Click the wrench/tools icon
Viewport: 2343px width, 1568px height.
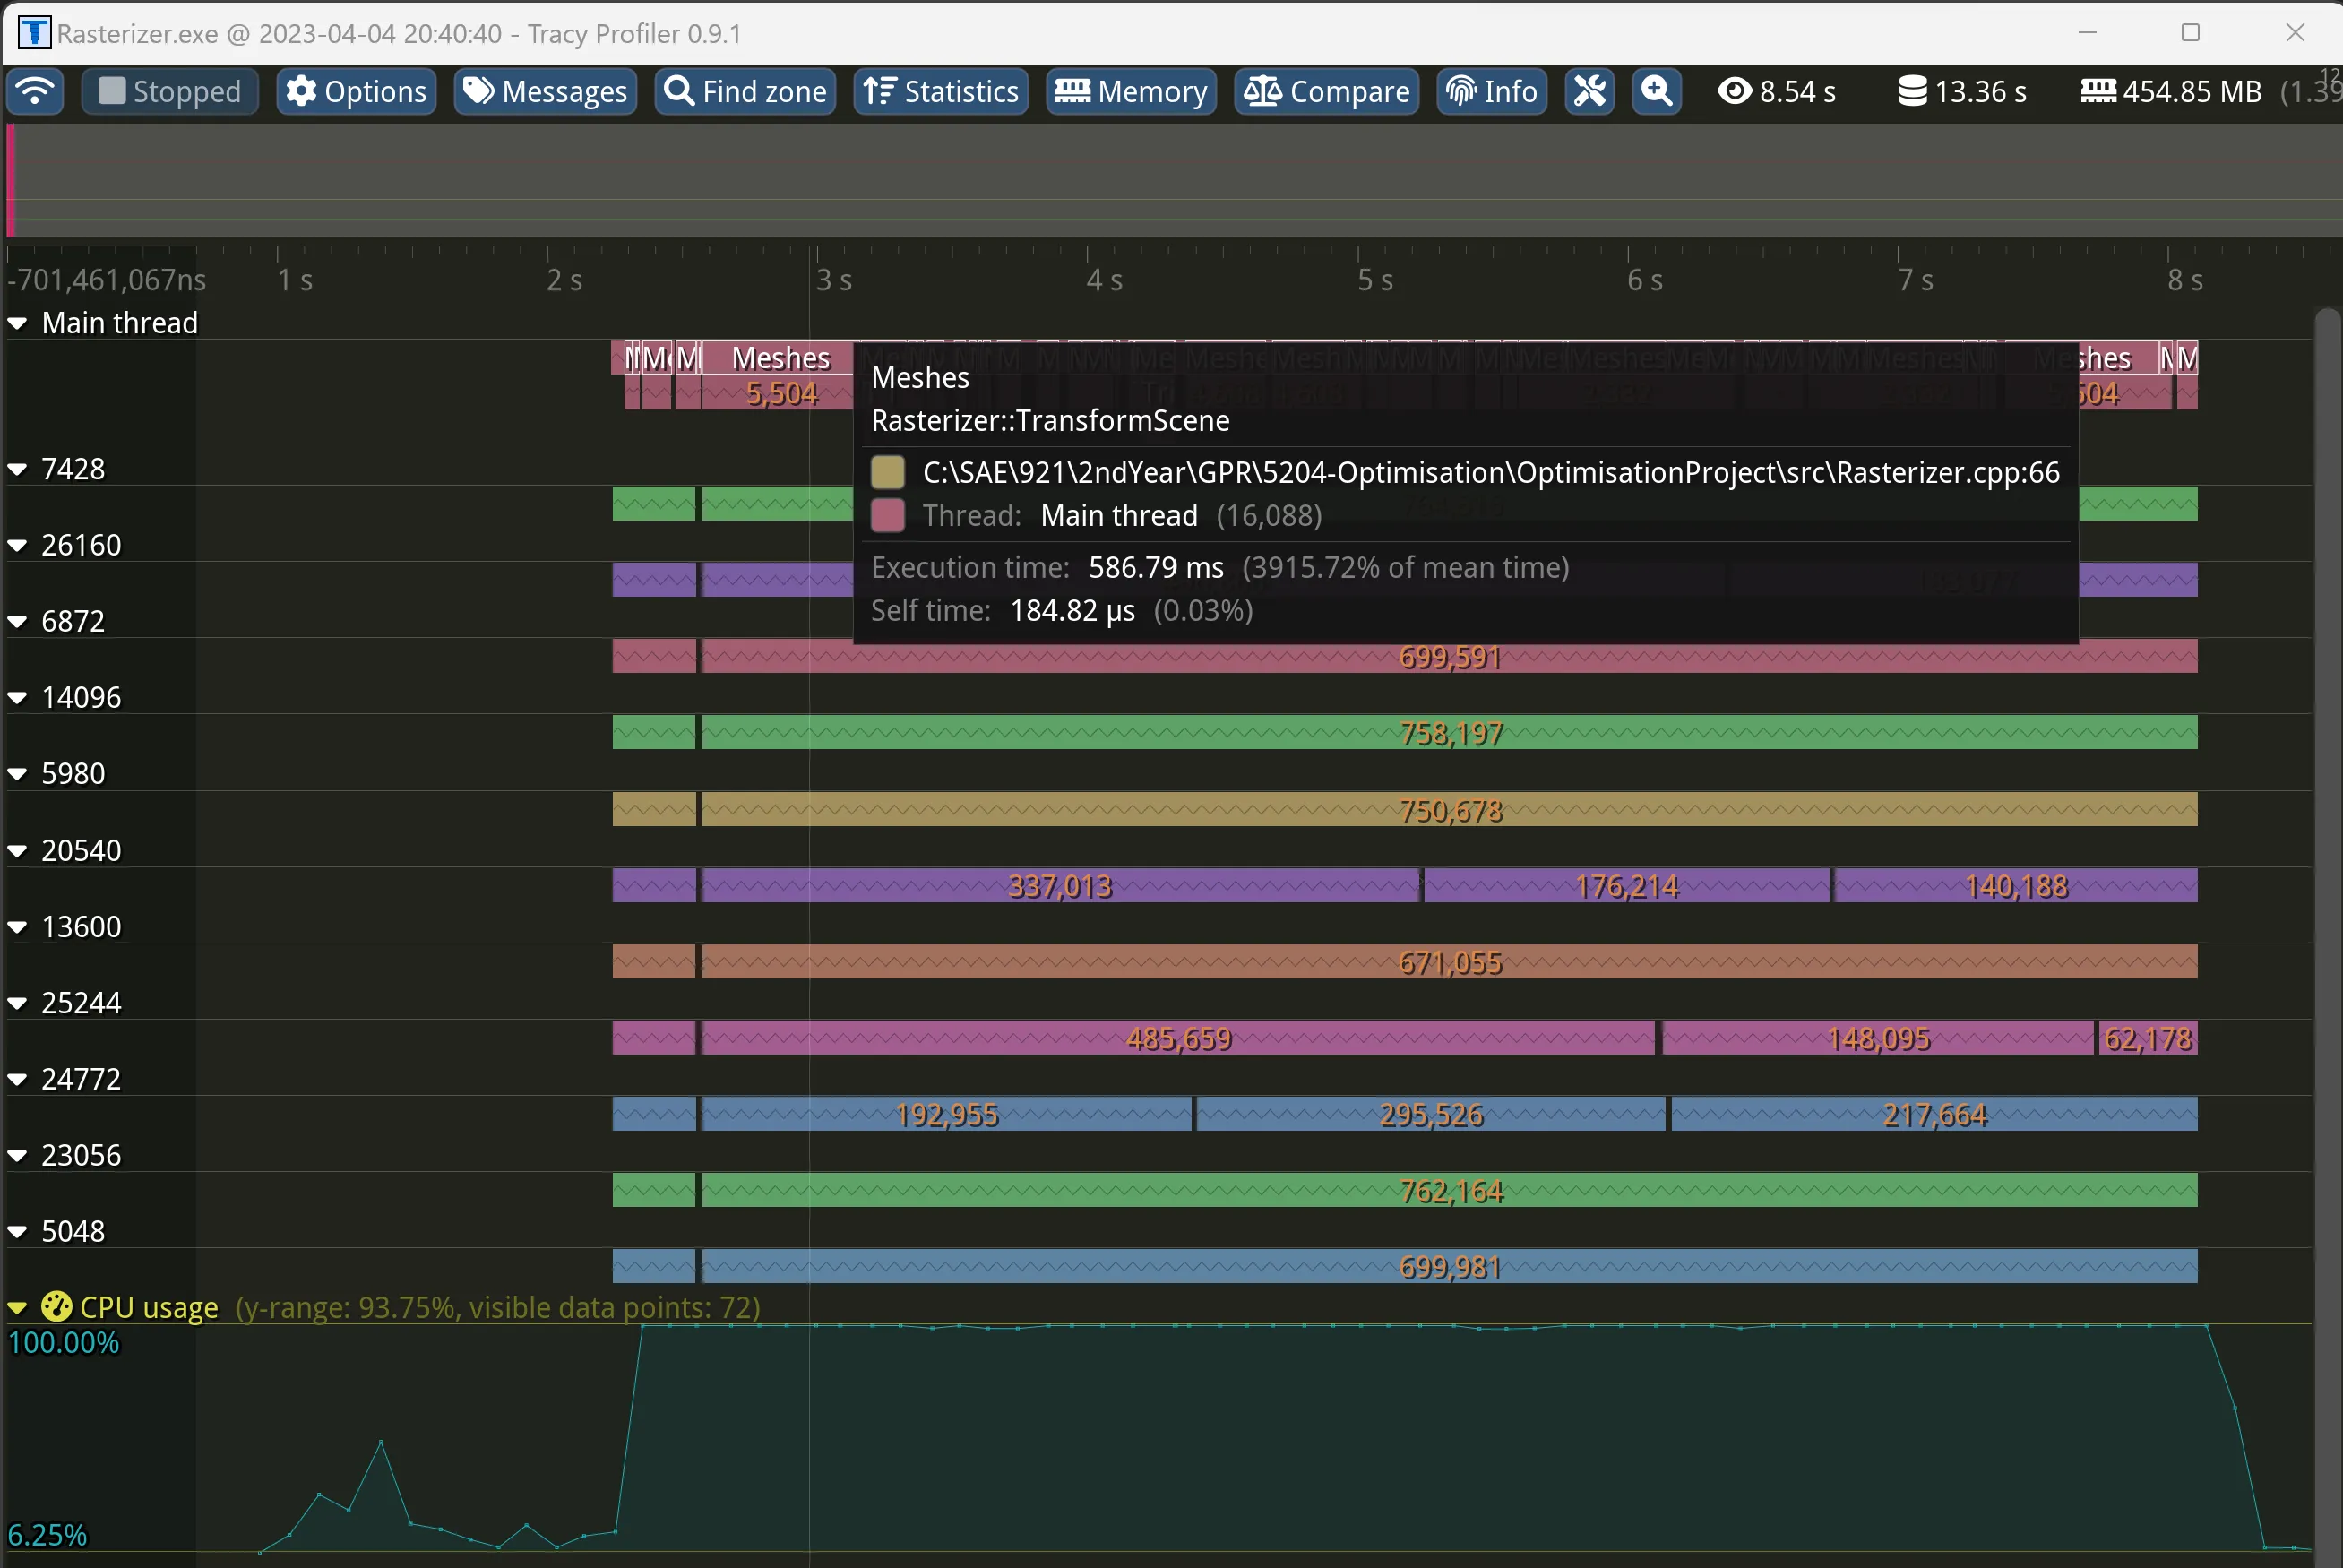1589,91
